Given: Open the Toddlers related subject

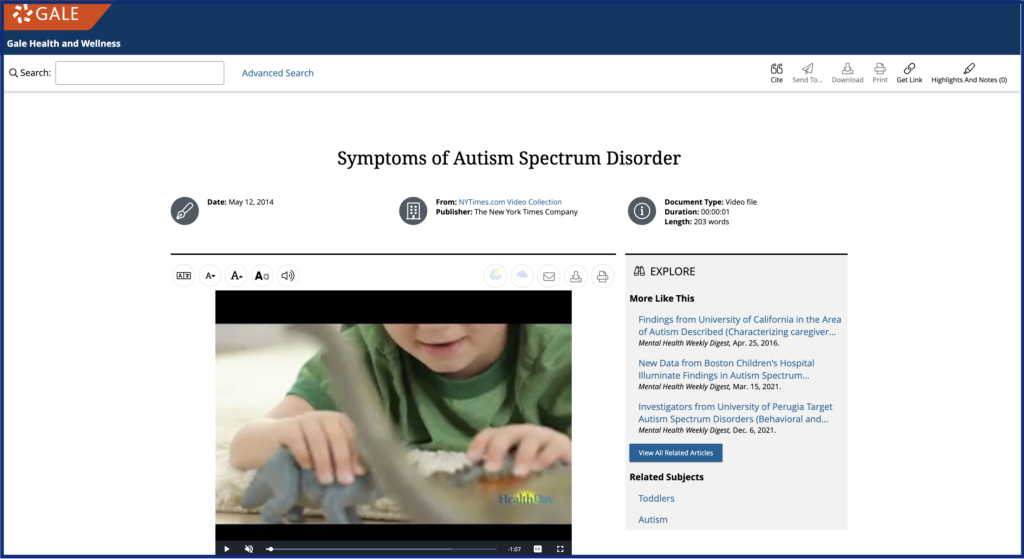Looking at the screenshot, I should [x=656, y=498].
